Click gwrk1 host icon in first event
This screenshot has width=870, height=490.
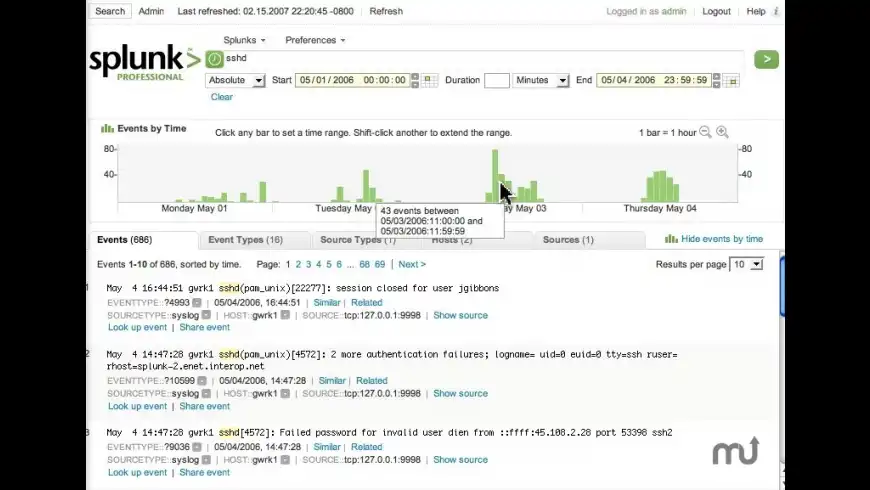285,315
